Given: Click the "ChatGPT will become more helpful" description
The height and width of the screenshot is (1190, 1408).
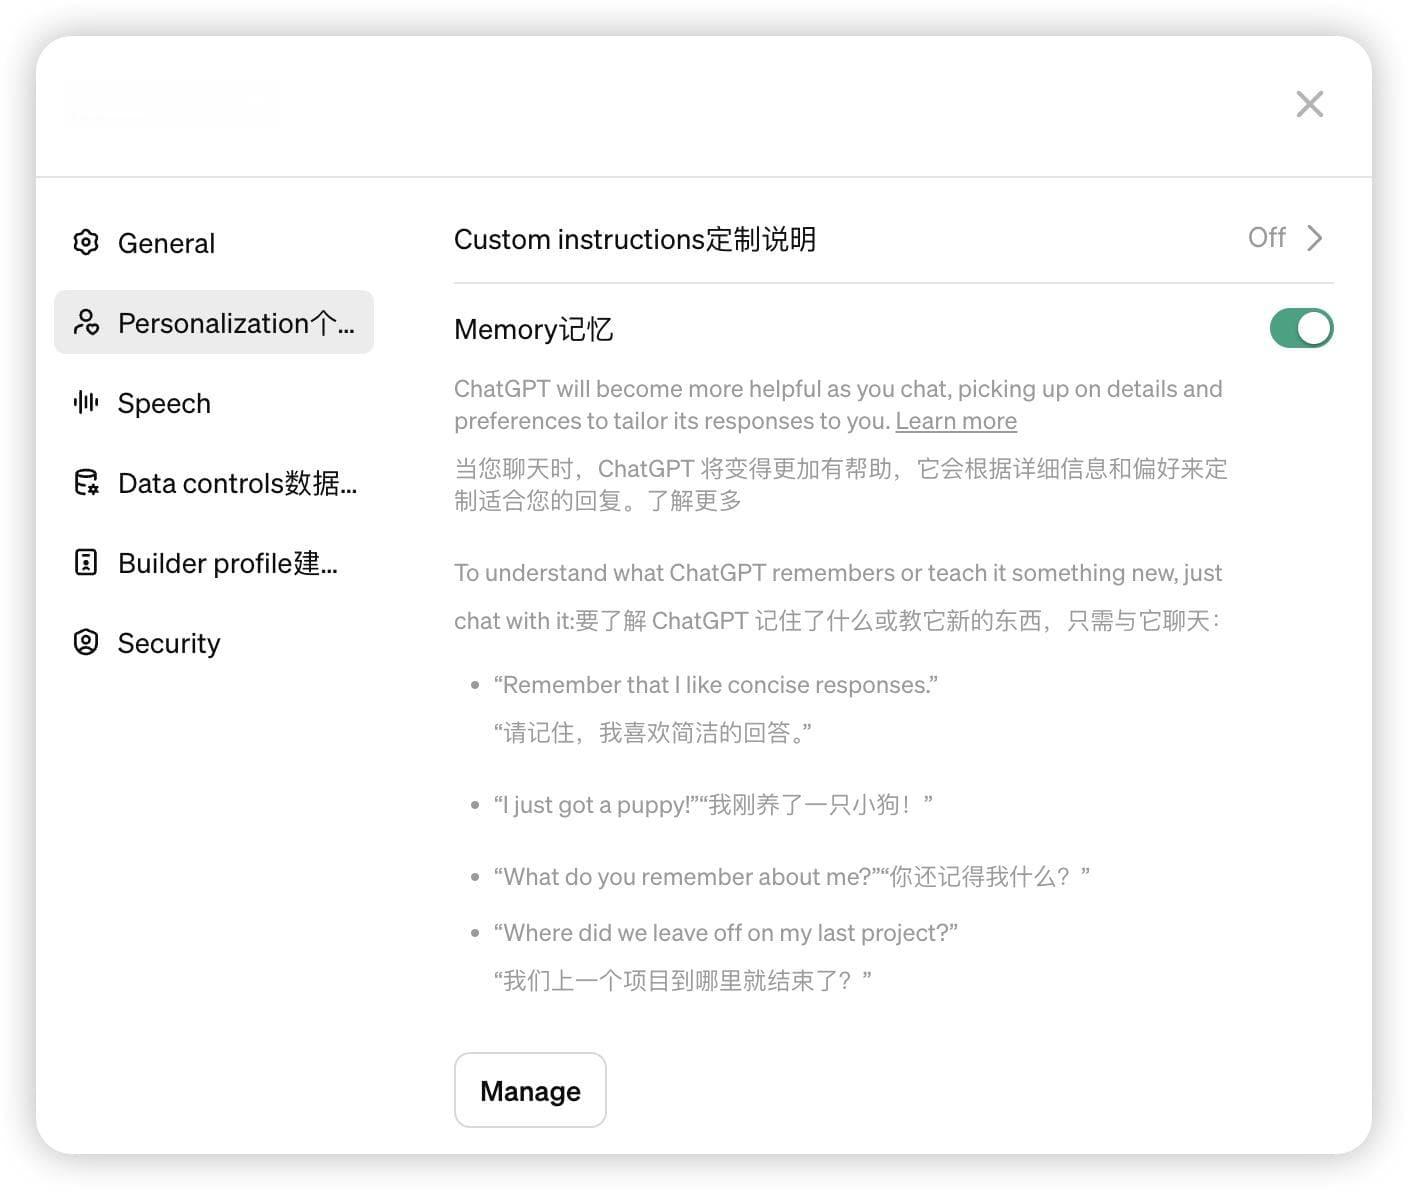Looking at the screenshot, I should [x=838, y=405].
